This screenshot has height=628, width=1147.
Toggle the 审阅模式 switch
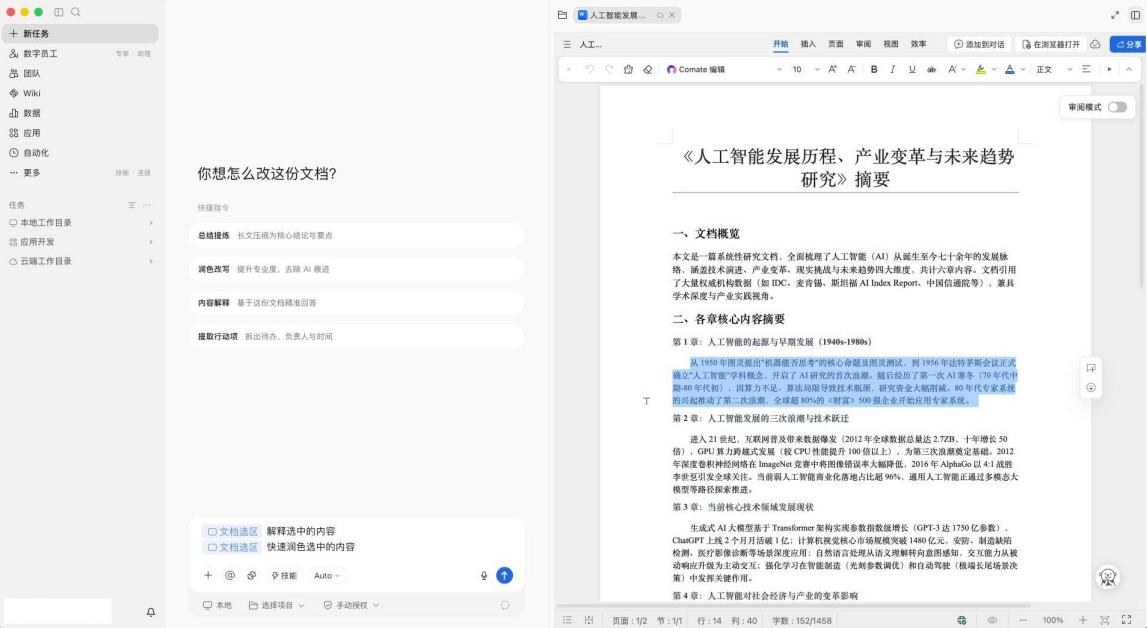click(1117, 107)
